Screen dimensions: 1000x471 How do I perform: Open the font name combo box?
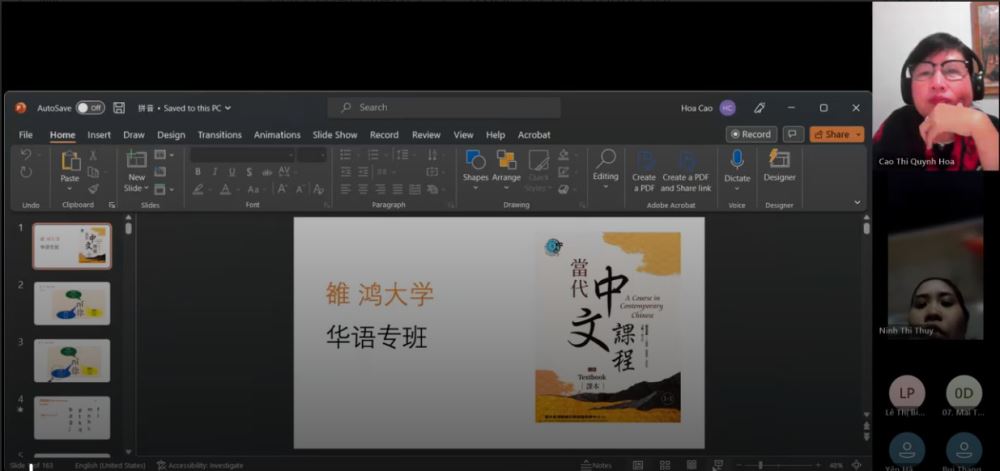point(242,155)
